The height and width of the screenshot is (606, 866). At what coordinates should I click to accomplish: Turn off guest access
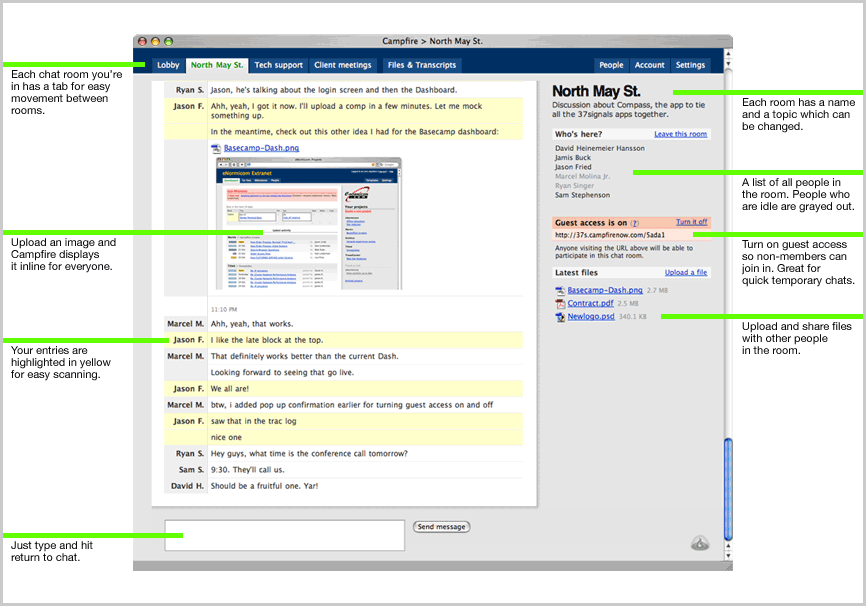pyautogui.click(x=691, y=222)
